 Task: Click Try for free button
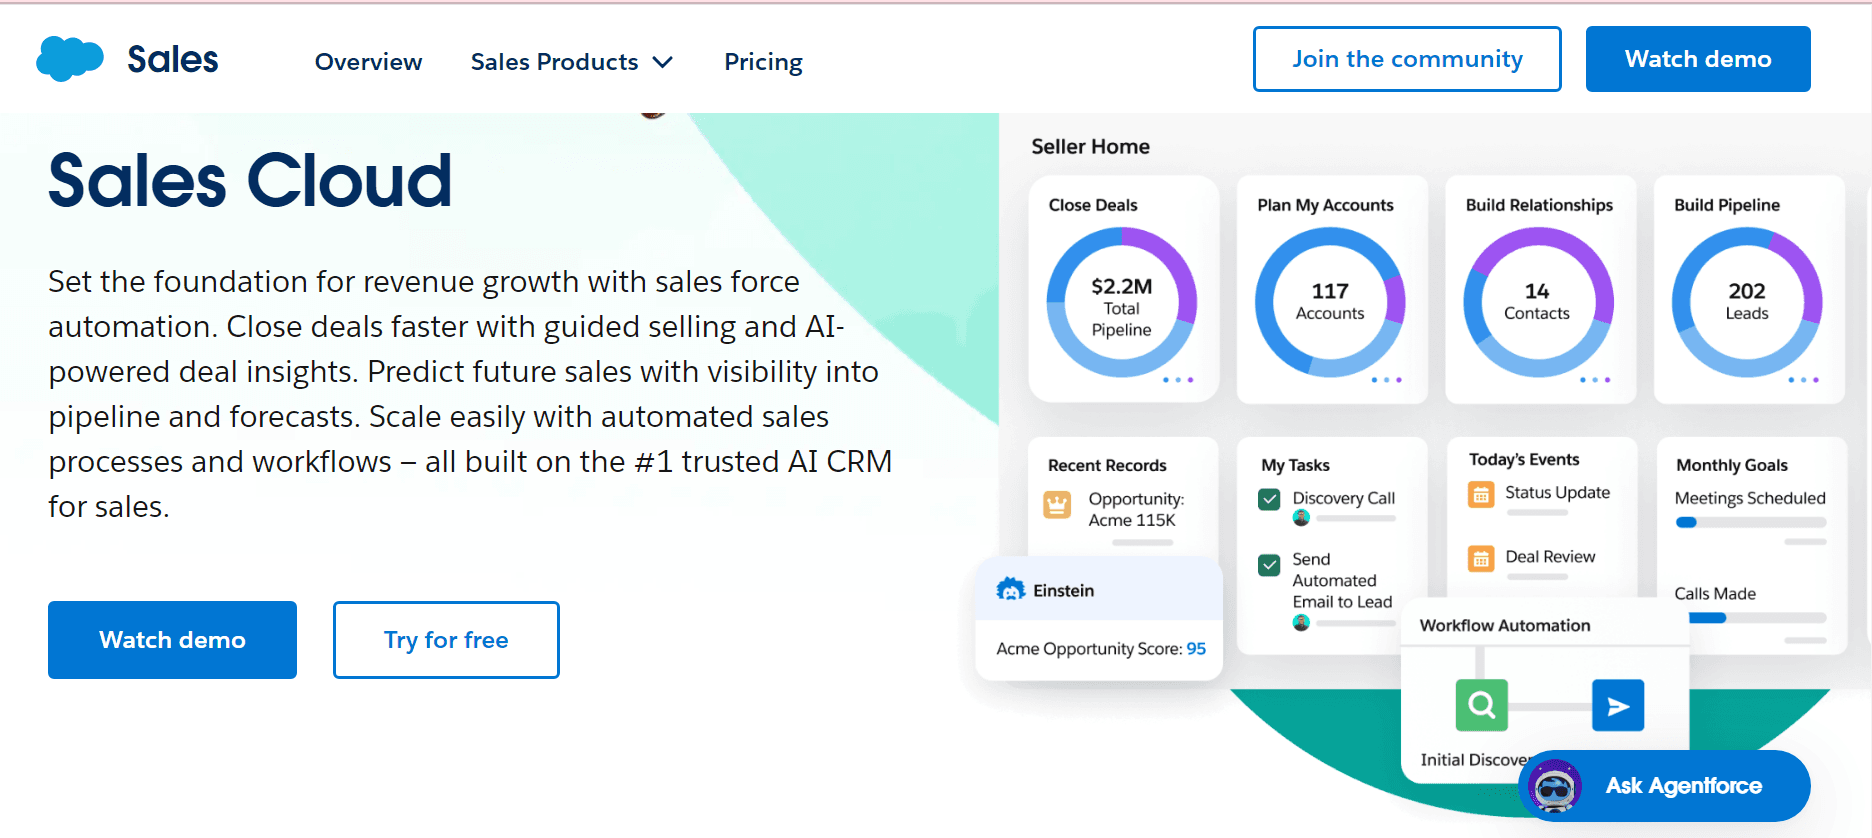(446, 640)
